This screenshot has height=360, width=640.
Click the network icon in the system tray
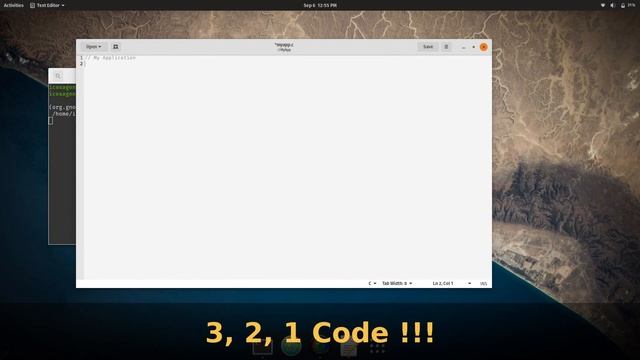[x=603, y=5]
